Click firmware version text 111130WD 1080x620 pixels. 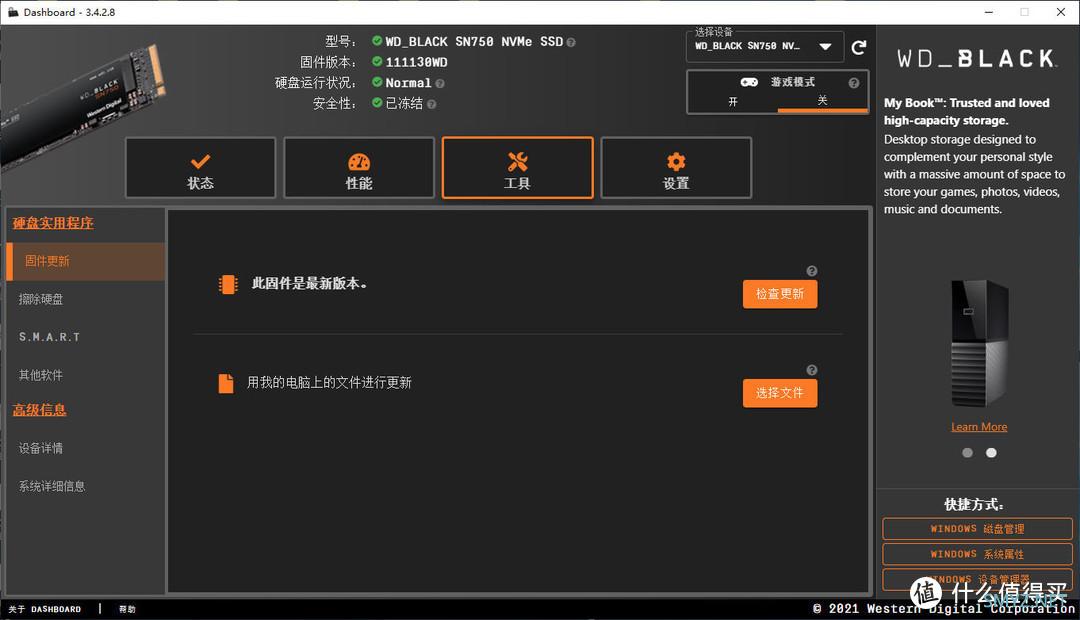(416, 62)
